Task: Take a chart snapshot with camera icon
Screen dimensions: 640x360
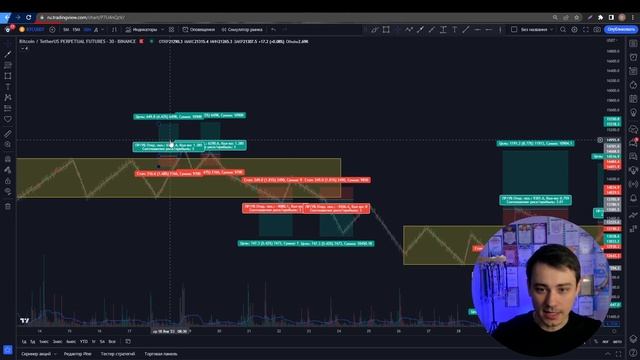Action: (597, 29)
